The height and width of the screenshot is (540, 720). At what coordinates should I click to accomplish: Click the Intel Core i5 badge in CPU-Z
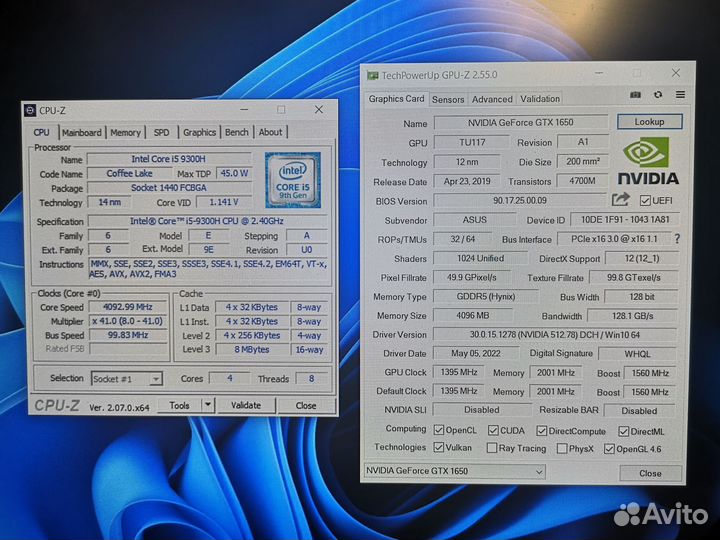[x=293, y=180]
